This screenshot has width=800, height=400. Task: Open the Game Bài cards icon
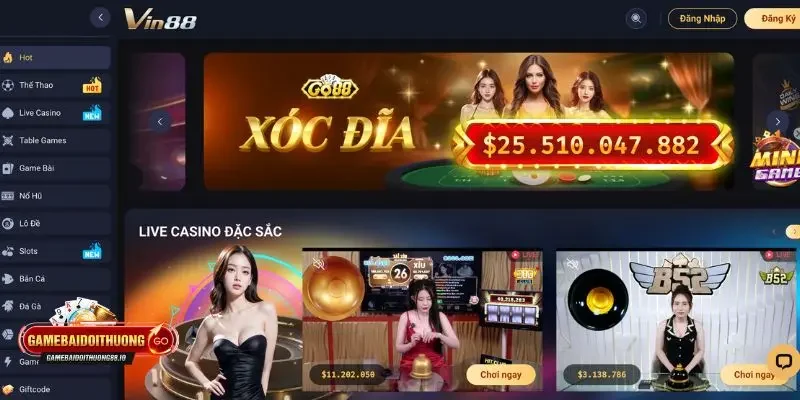(x=8, y=168)
